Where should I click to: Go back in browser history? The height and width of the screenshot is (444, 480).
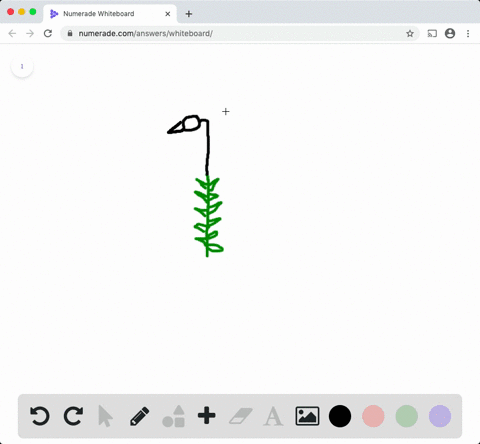point(12,33)
